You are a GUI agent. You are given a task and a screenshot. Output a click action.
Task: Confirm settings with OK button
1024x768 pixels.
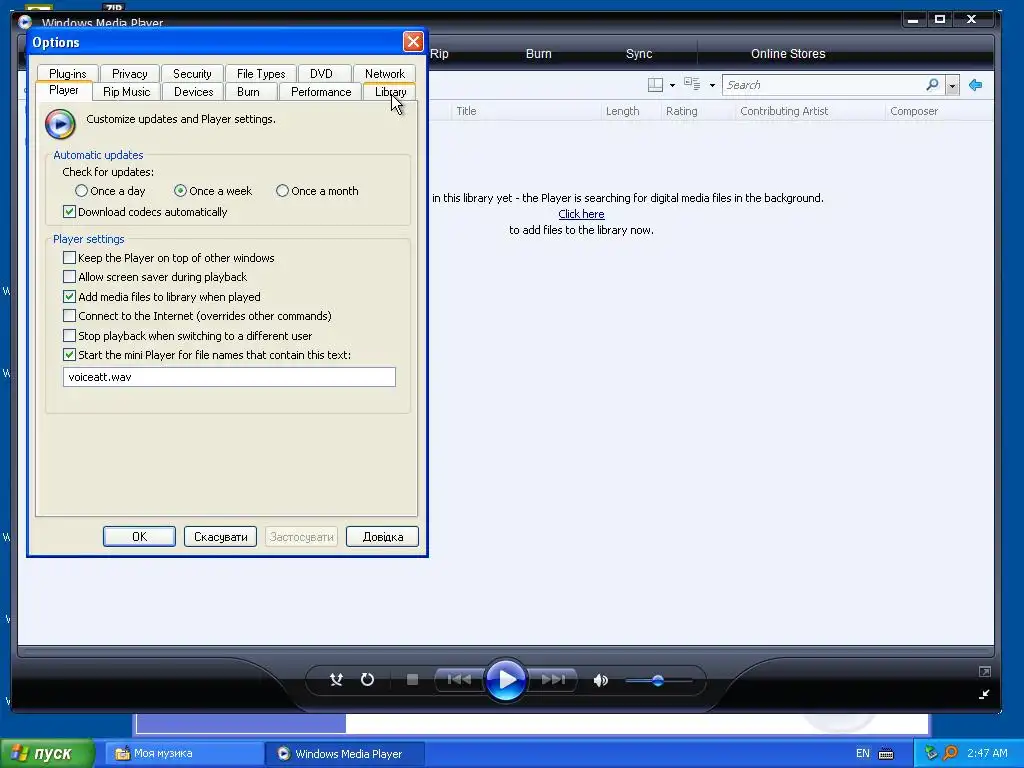click(139, 537)
